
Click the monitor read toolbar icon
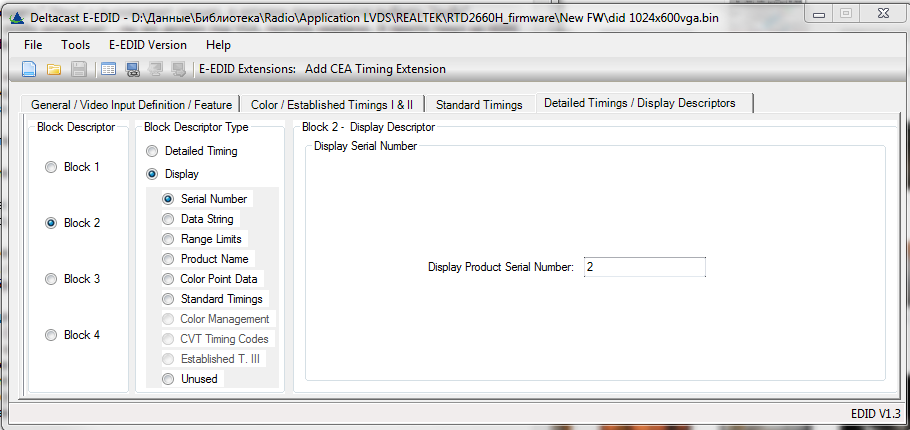[x=132, y=69]
